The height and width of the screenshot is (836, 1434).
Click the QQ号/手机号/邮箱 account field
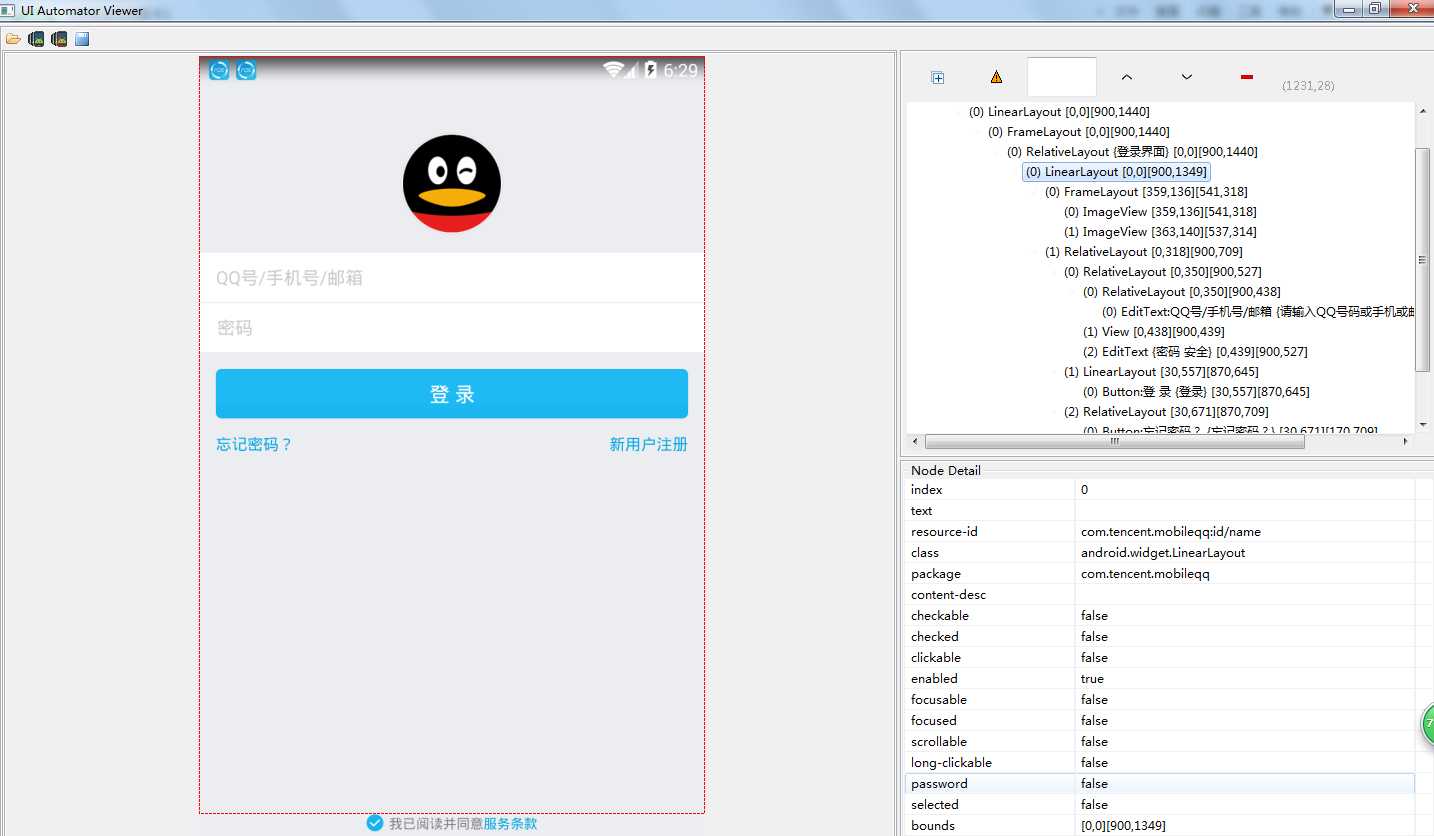[x=452, y=278]
